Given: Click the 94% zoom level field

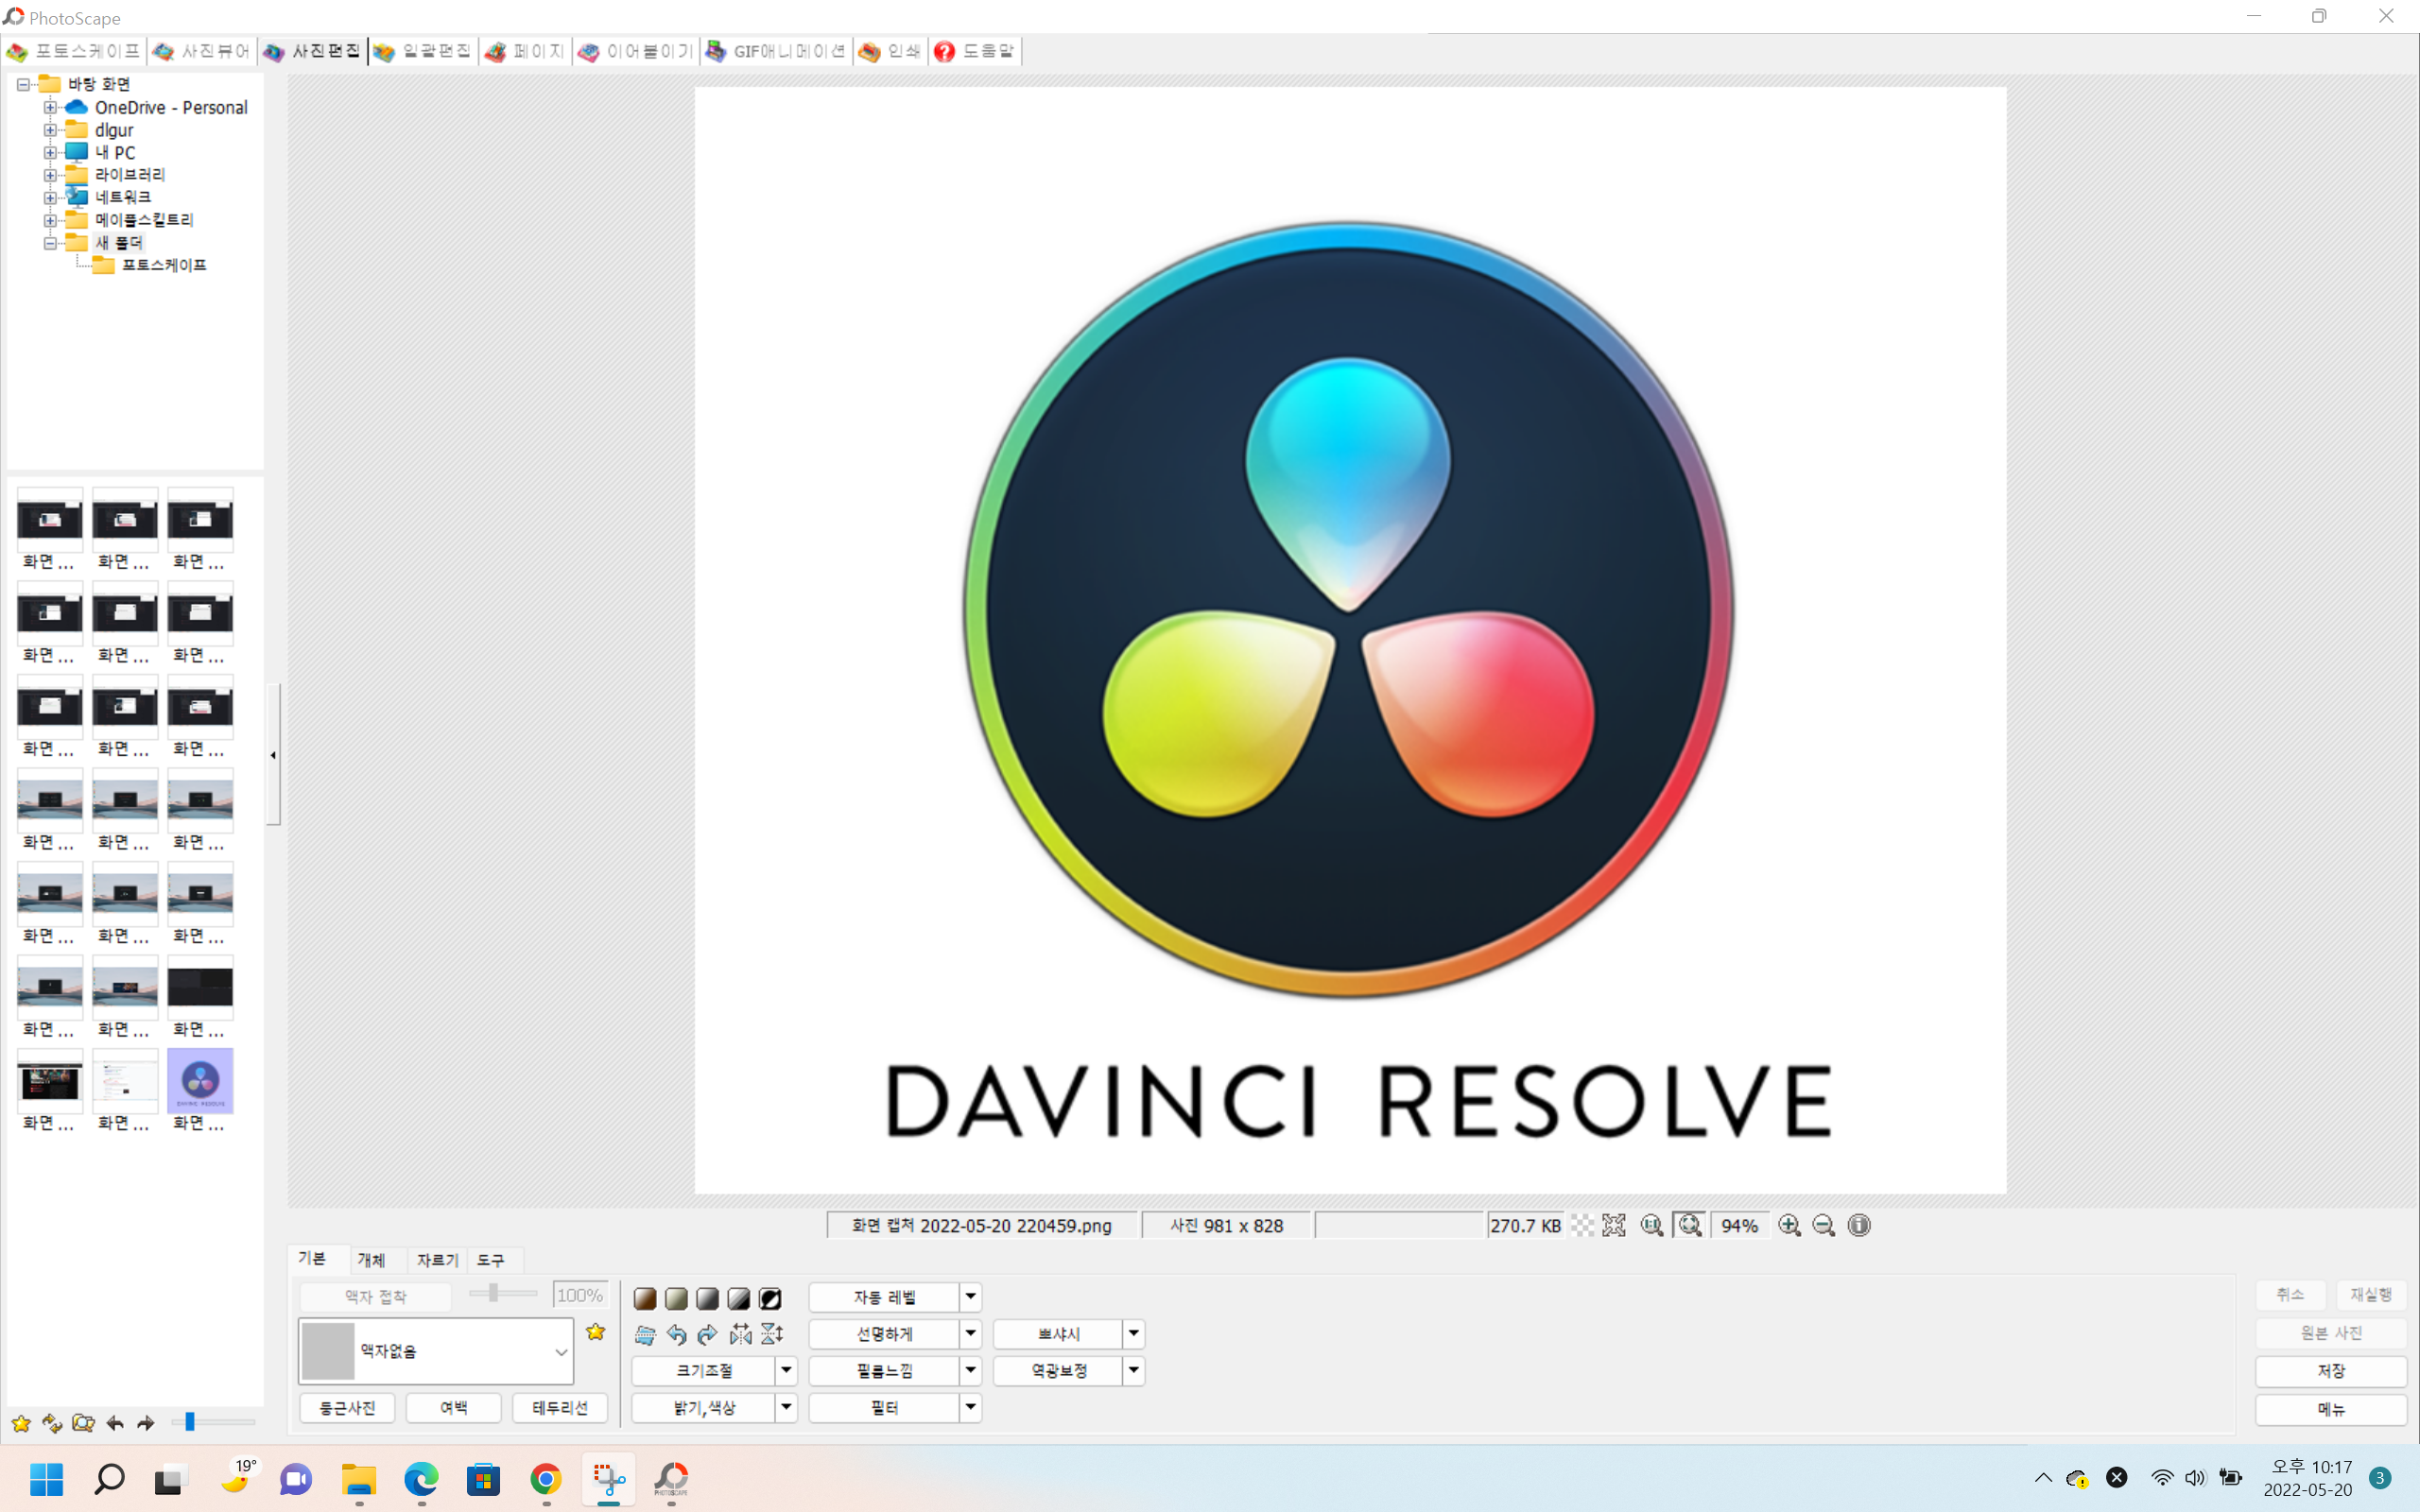Looking at the screenshot, I should click(1740, 1225).
